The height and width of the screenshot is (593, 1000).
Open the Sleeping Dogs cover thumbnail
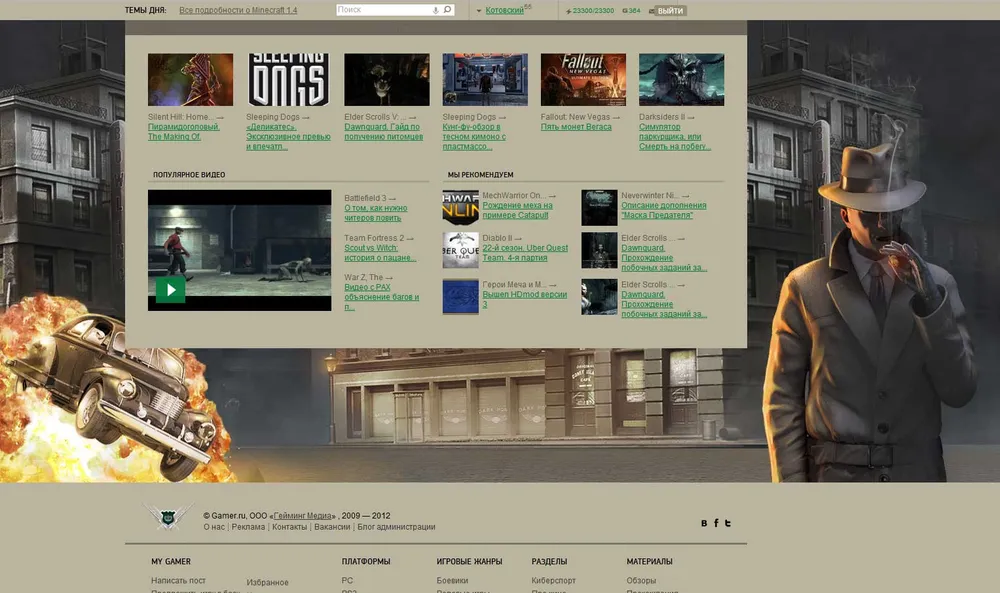pyautogui.click(x=288, y=80)
